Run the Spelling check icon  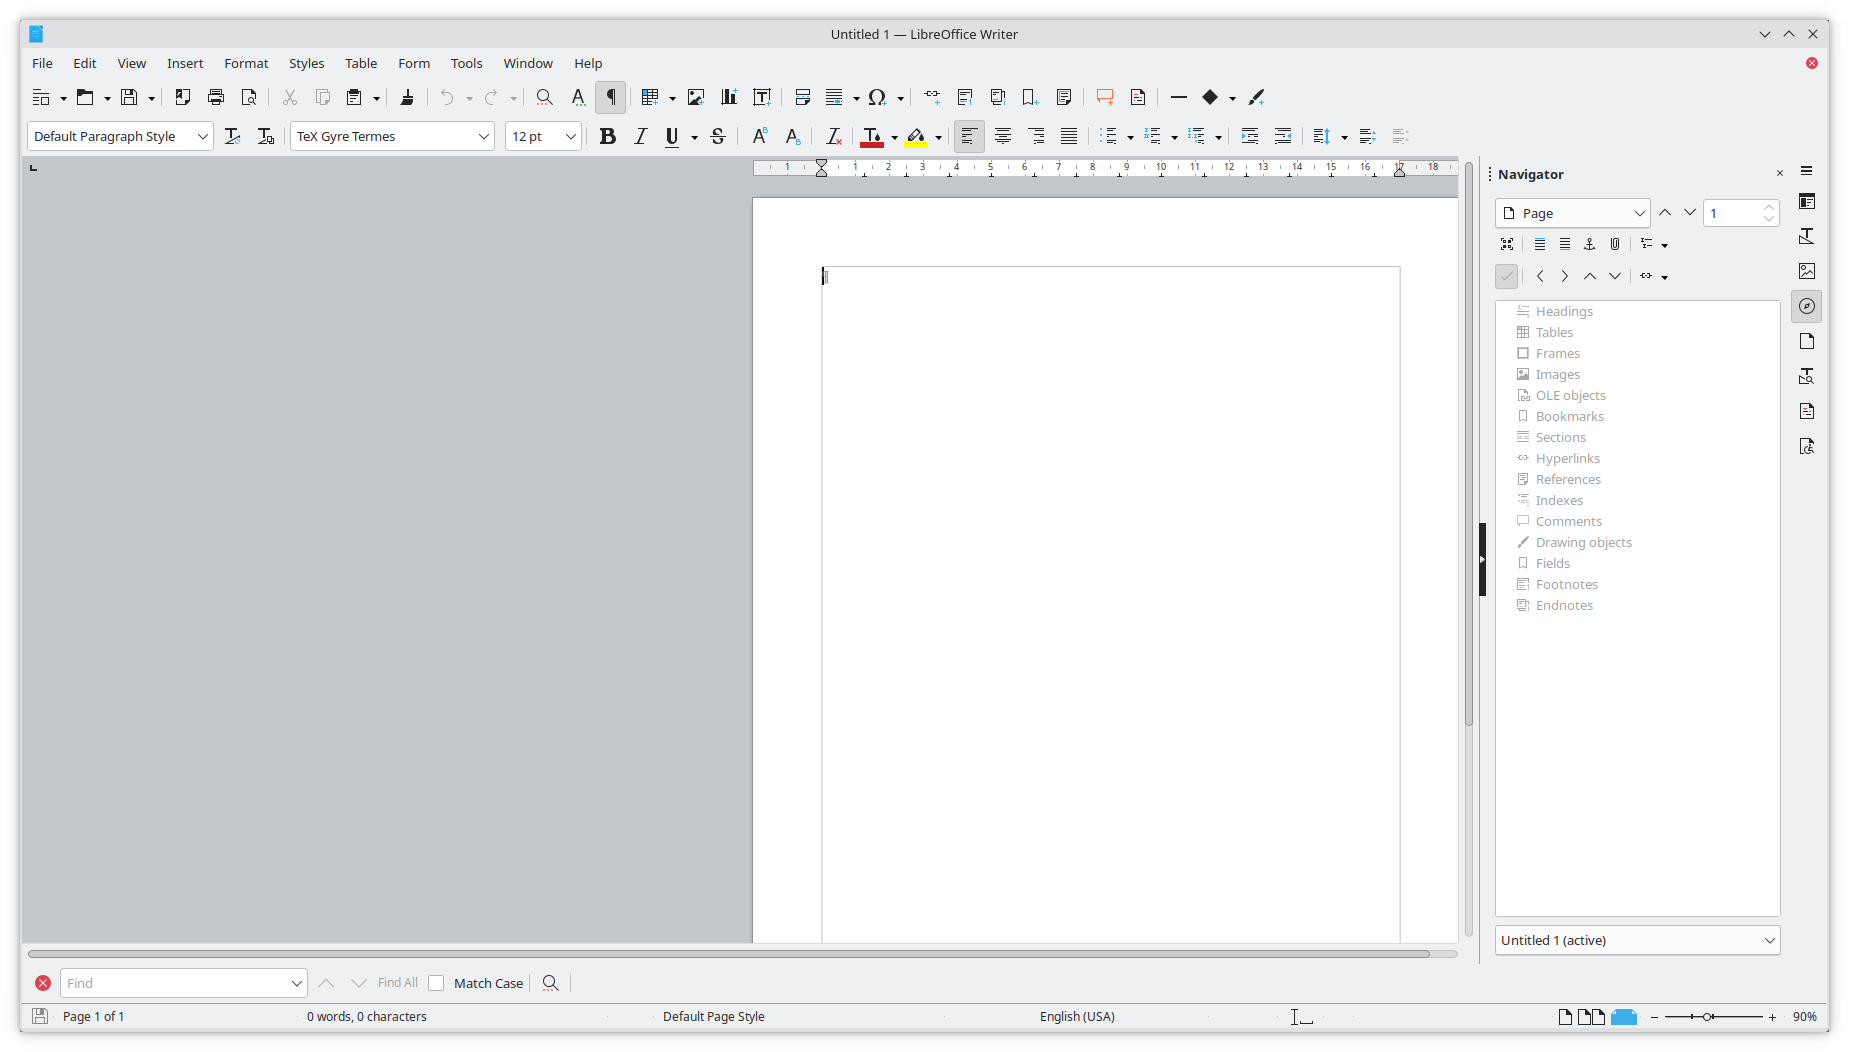[x=577, y=97]
